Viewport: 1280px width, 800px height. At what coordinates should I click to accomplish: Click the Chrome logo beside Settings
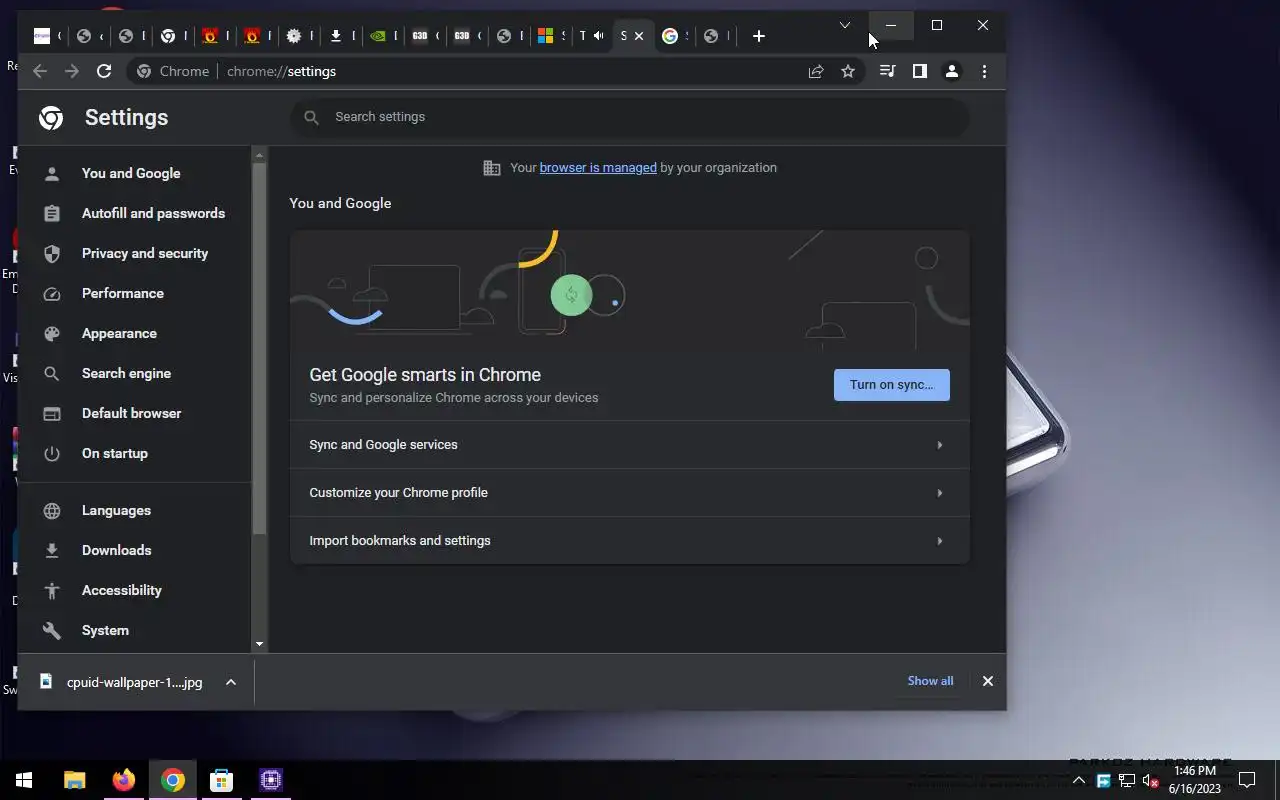[51, 118]
